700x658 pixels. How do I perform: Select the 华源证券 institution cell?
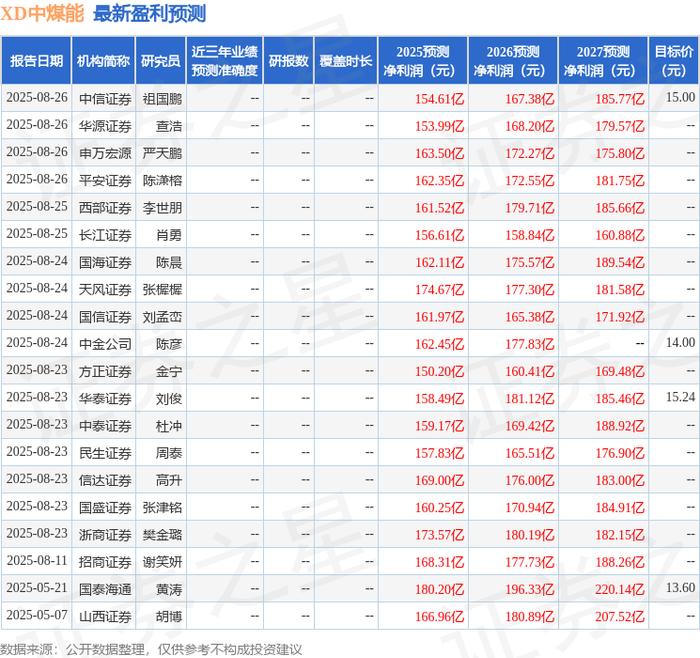tap(105, 126)
